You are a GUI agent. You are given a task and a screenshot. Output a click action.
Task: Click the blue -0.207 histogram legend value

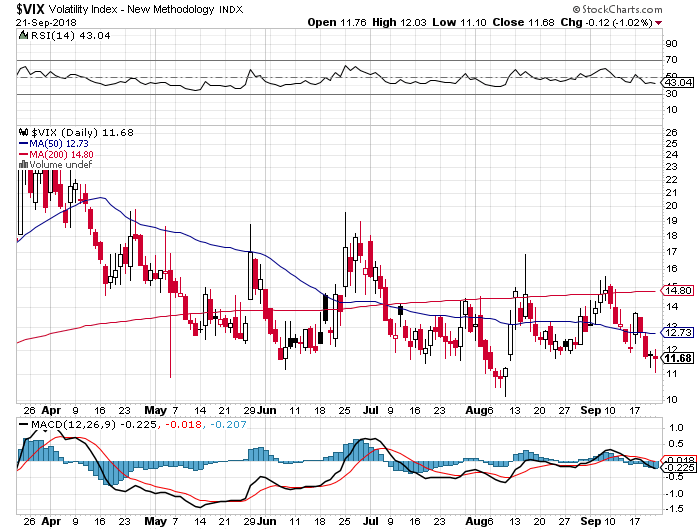coord(228,425)
